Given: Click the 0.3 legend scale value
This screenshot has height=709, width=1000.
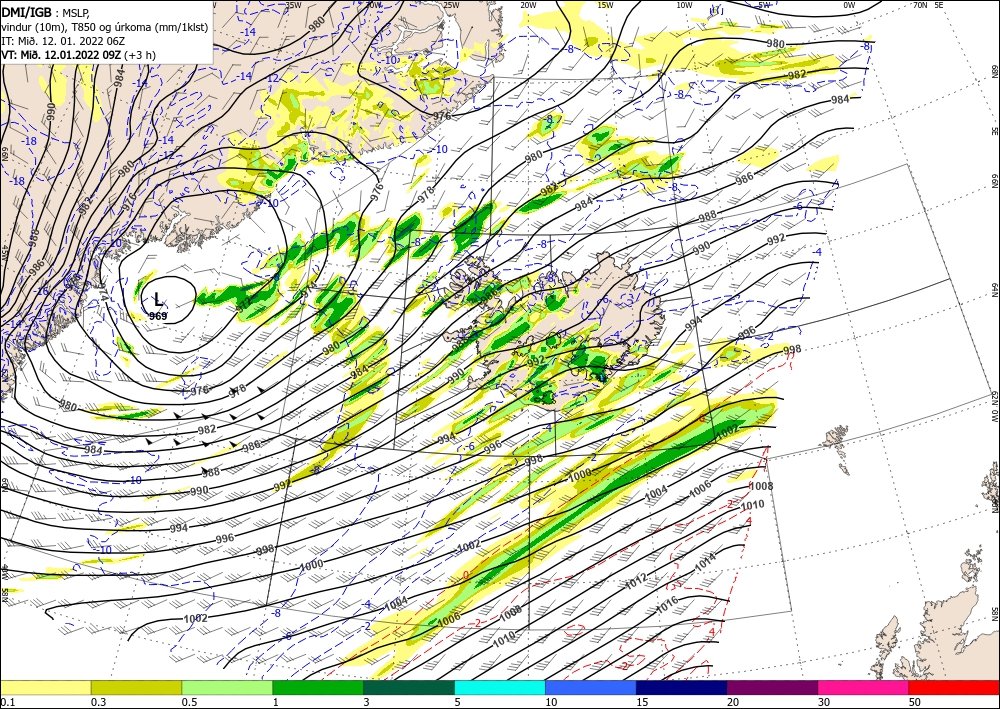Looking at the screenshot, I should (x=98, y=702).
